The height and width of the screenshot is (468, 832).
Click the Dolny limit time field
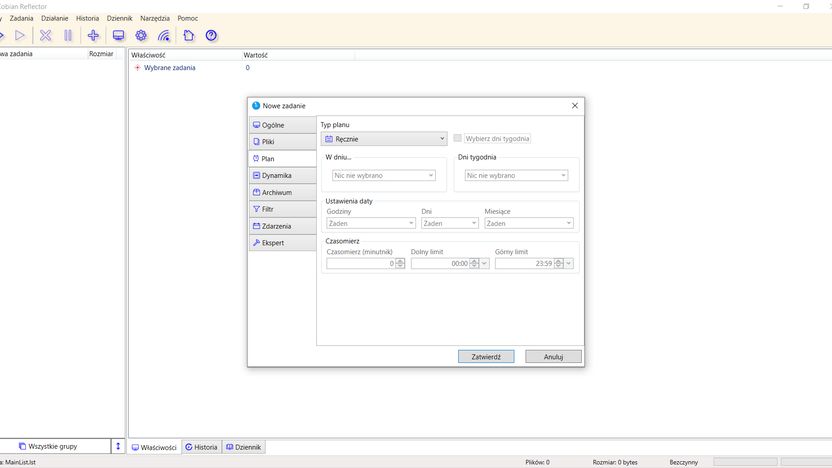coord(440,264)
